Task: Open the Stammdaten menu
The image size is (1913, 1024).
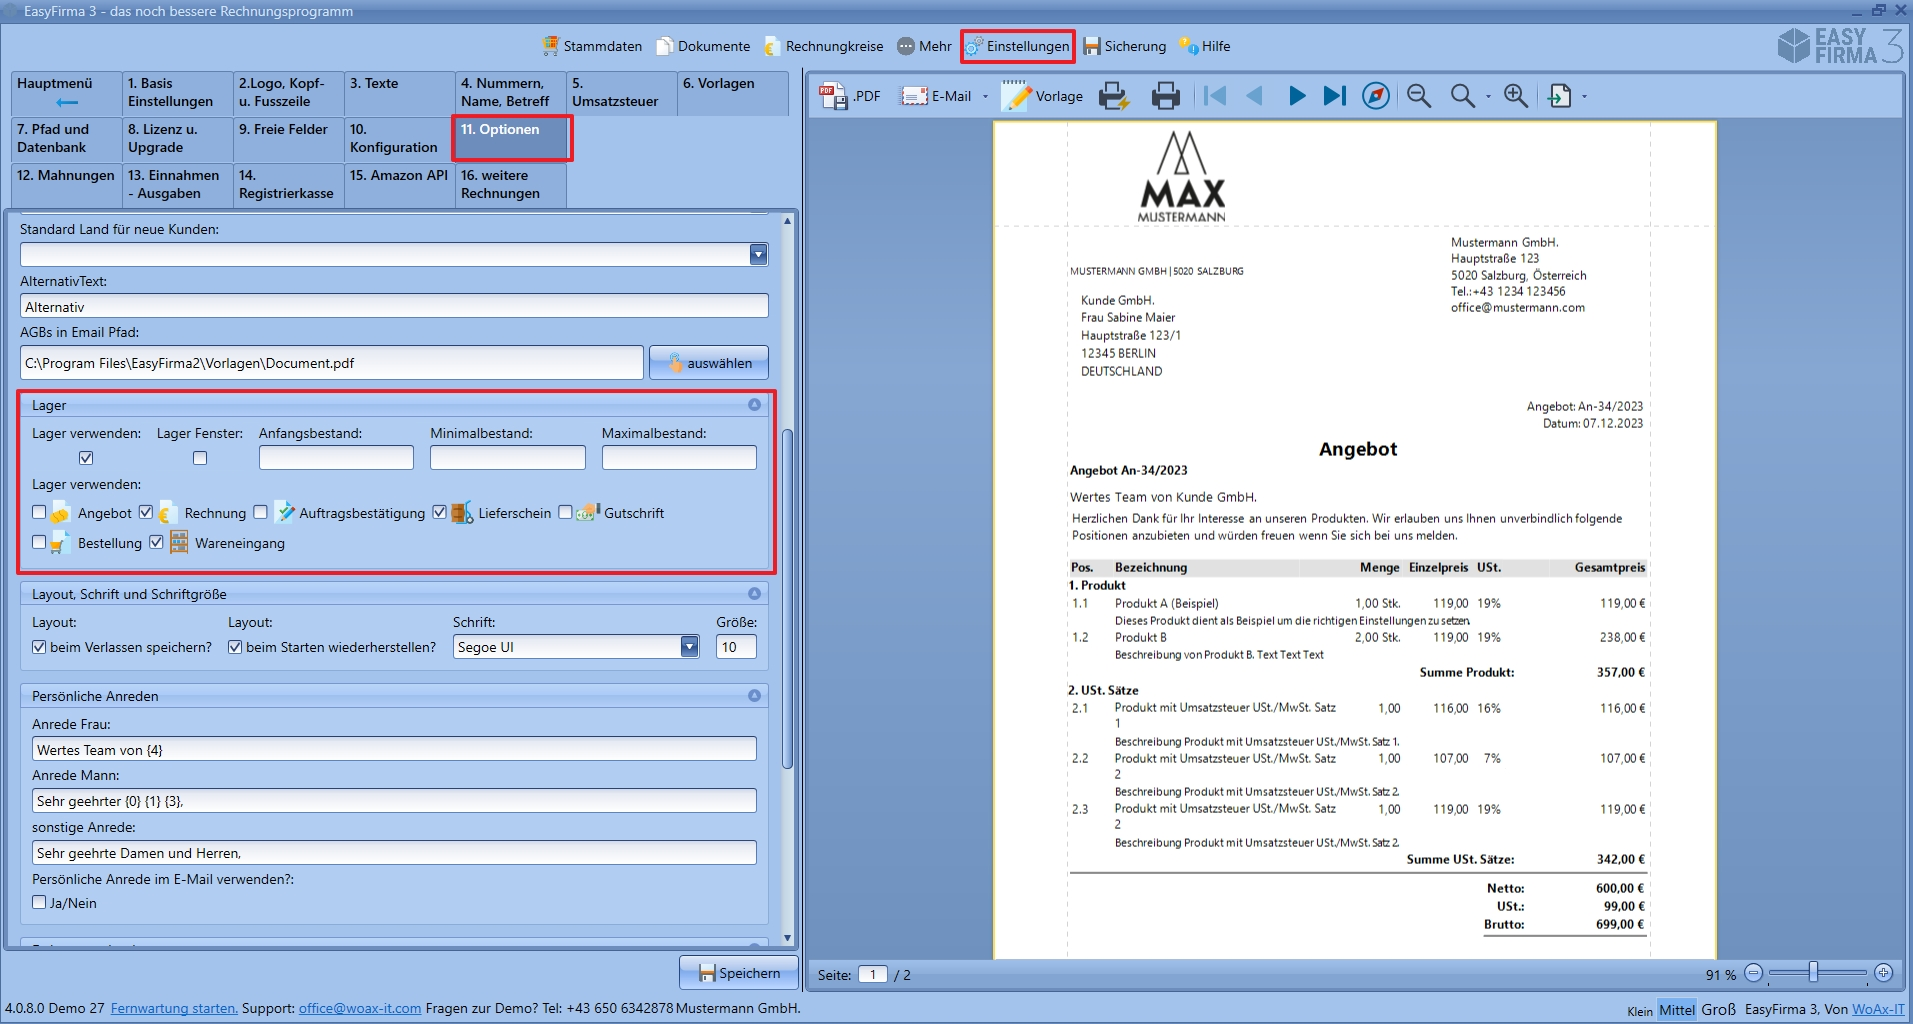Action: coord(592,46)
